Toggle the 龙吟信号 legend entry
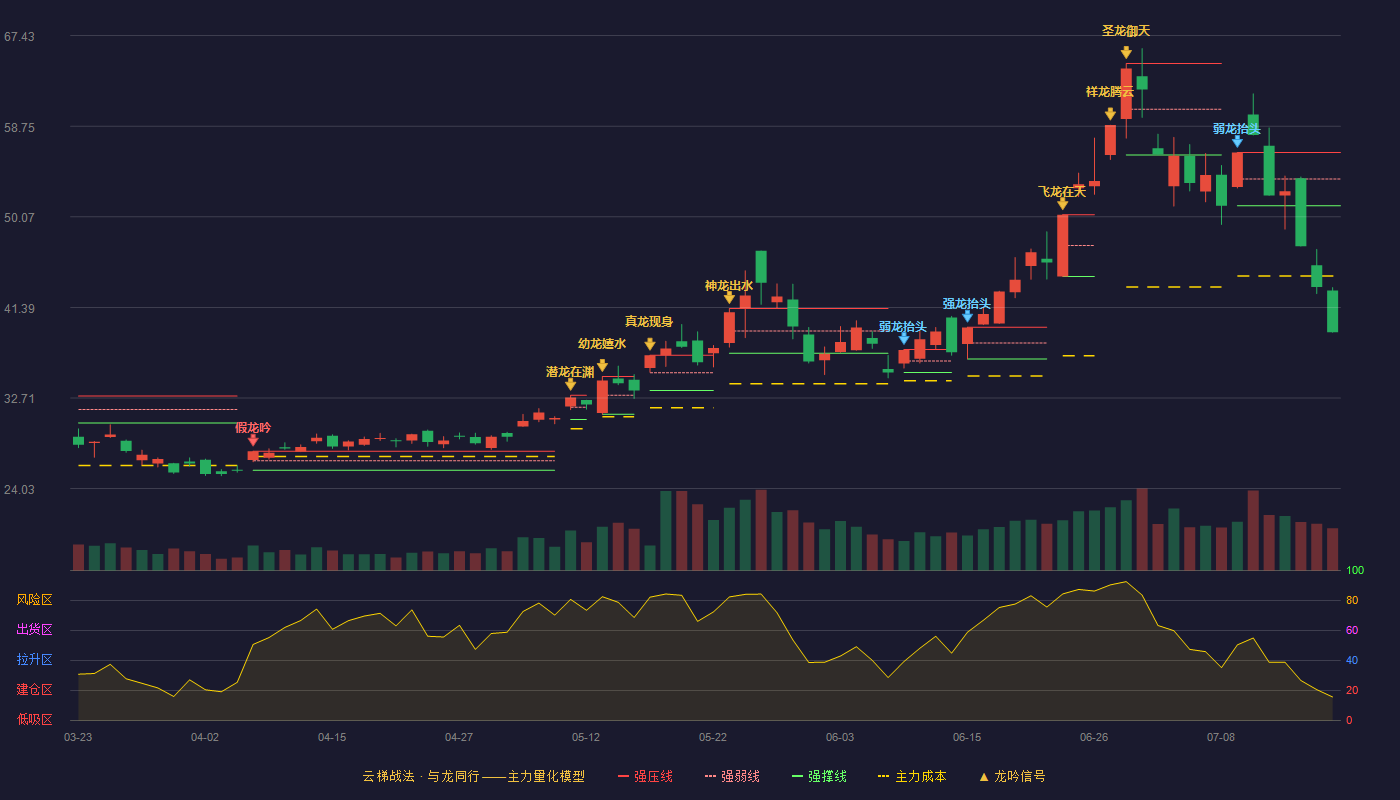The width and height of the screenshot is (1400, 800). pos(1012,776)
